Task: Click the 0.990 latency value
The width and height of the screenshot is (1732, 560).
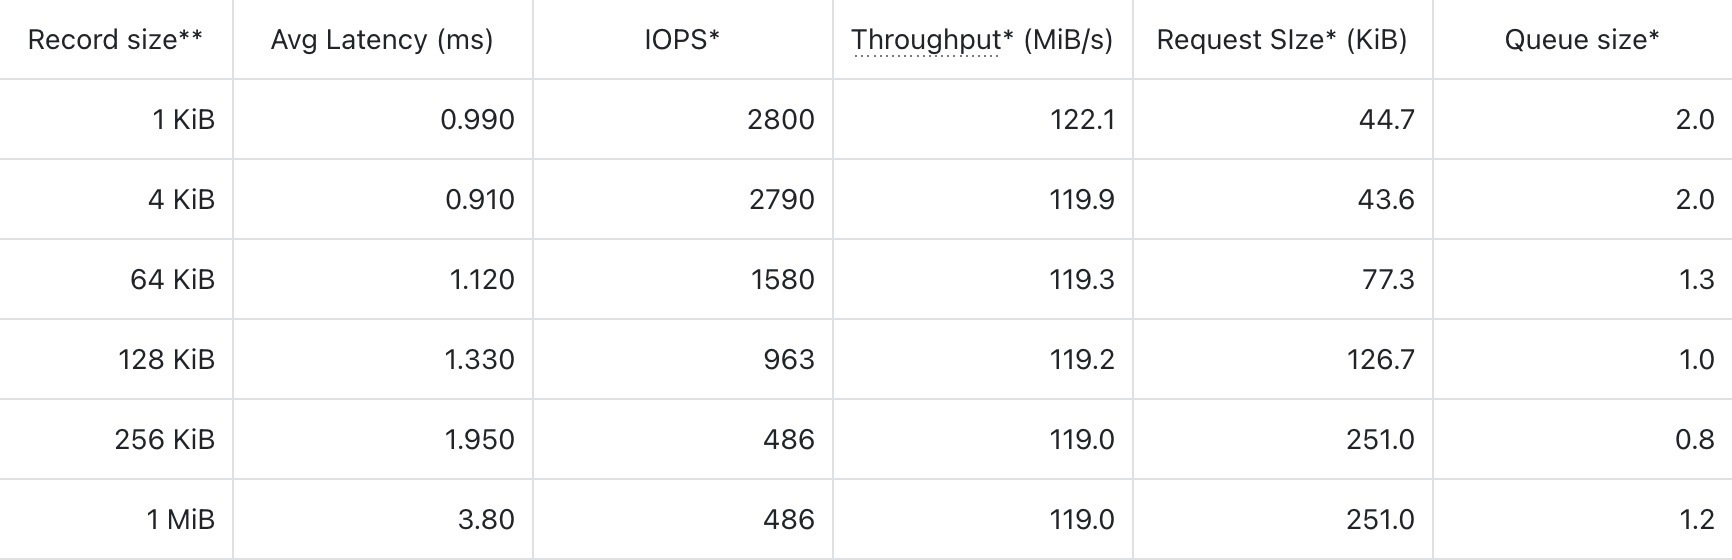Action: [x=477, y=120]
